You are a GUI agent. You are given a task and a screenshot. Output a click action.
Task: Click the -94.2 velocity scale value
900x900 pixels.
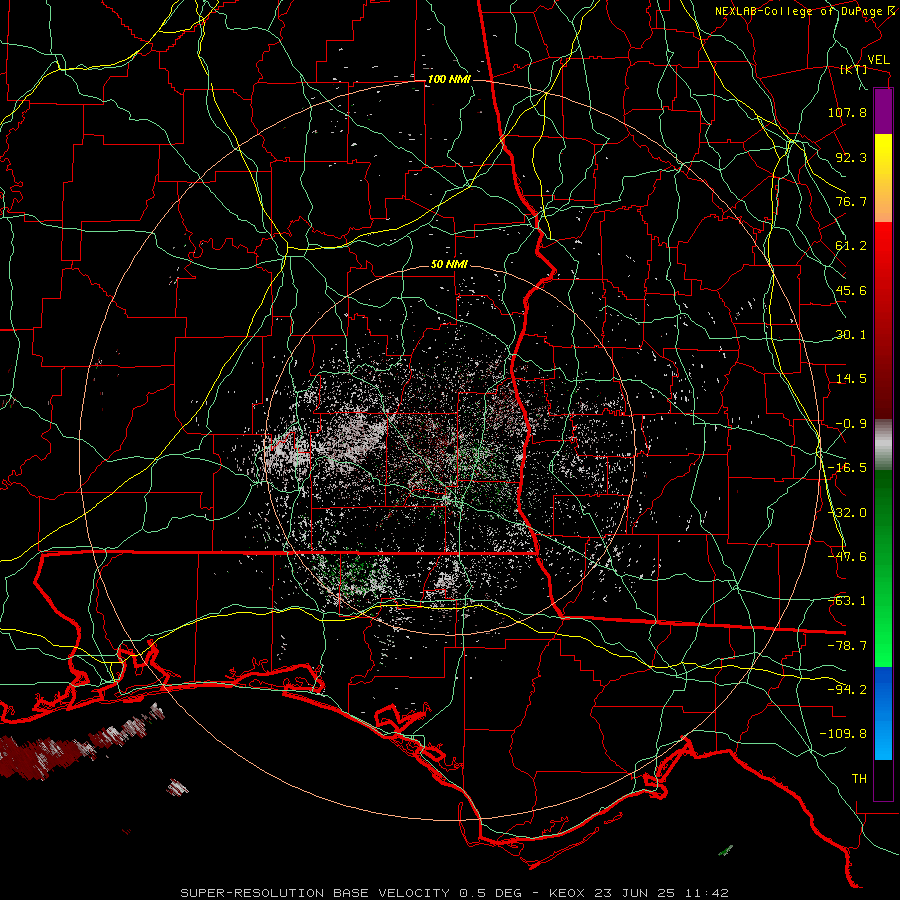click(847, 690)
